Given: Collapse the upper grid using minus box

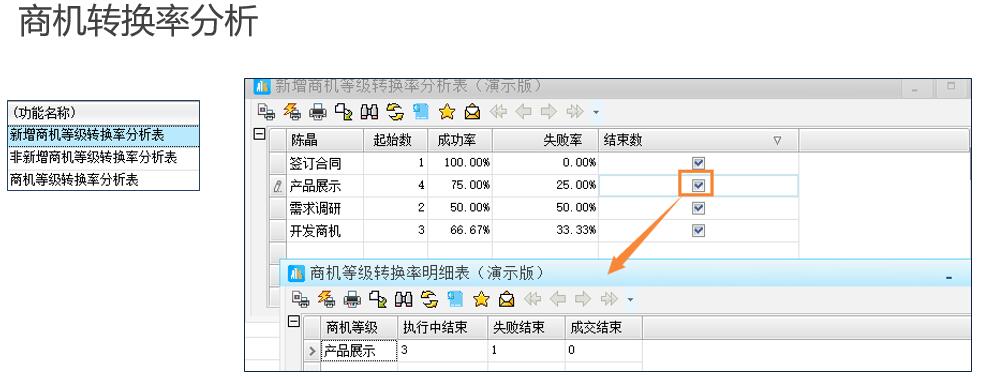Looking at the screenshot, I should tap(259, 134).
